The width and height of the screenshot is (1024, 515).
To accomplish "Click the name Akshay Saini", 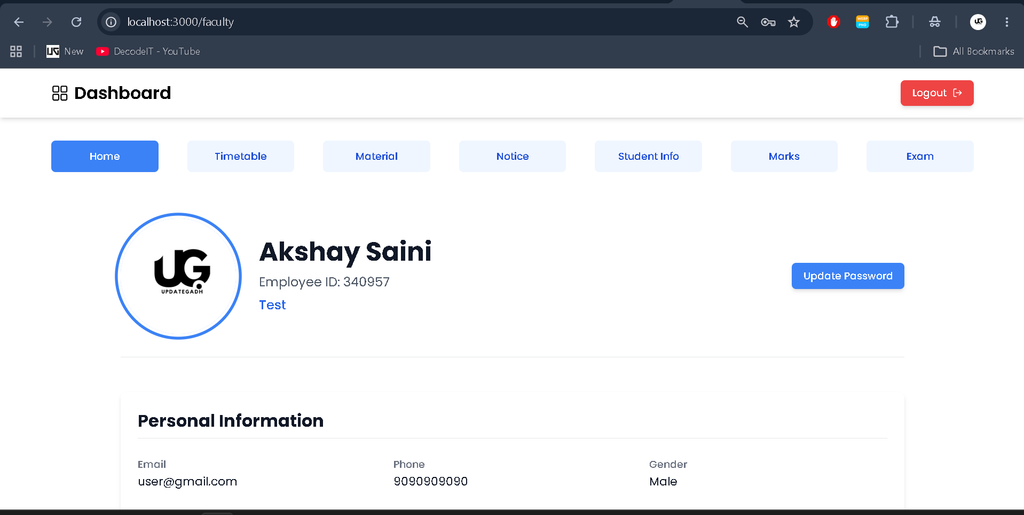I will [x=345, y=252].
